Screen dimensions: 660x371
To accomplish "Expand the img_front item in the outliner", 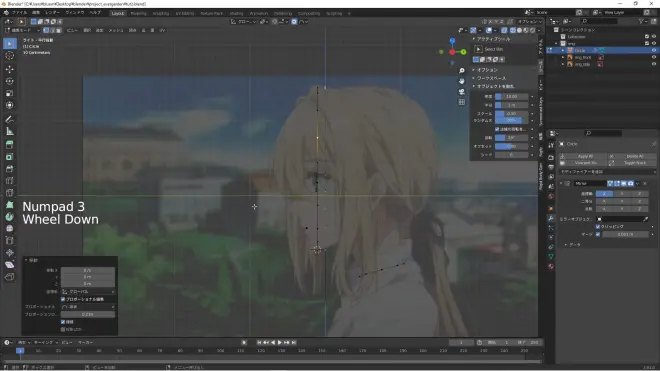I will pos(563,57).
